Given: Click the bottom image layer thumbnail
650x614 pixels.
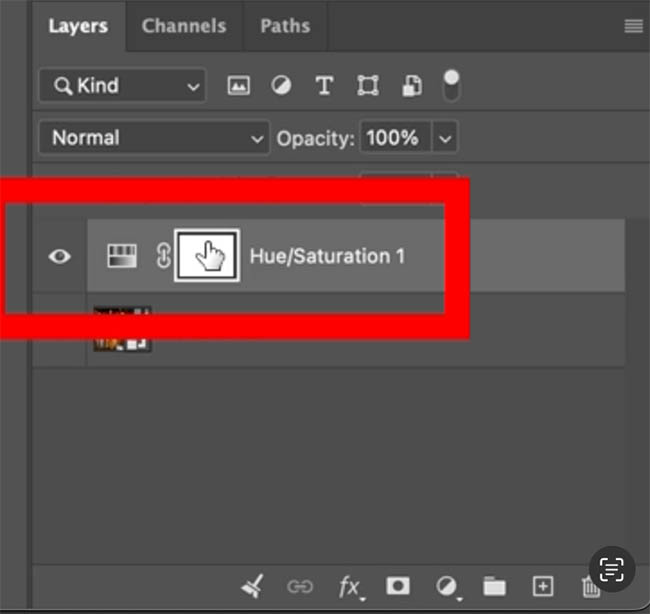Looking at the screenshot, I should pos(122,330).
